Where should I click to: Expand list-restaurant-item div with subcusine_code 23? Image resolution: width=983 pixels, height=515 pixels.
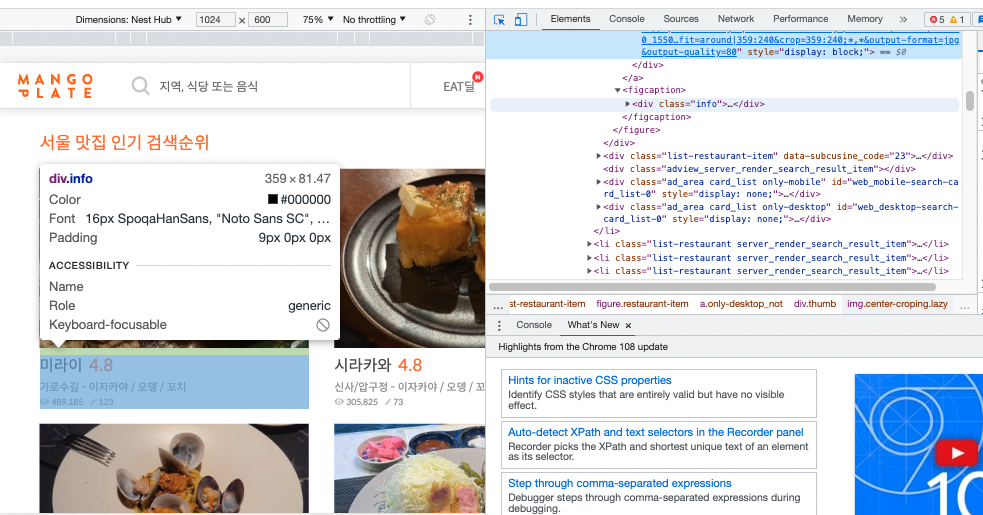coord(599,156)
